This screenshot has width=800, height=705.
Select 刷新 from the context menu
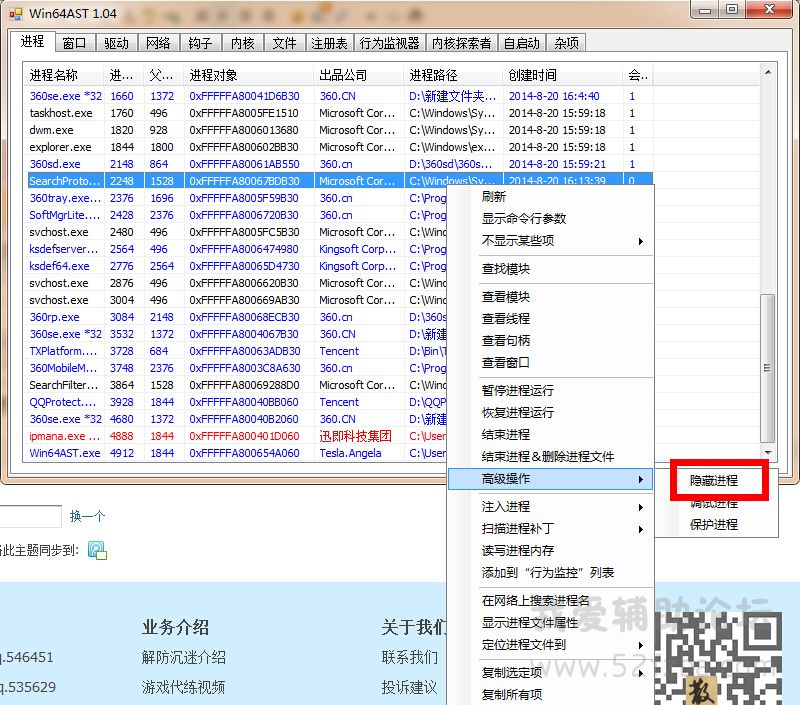(494, 197)
